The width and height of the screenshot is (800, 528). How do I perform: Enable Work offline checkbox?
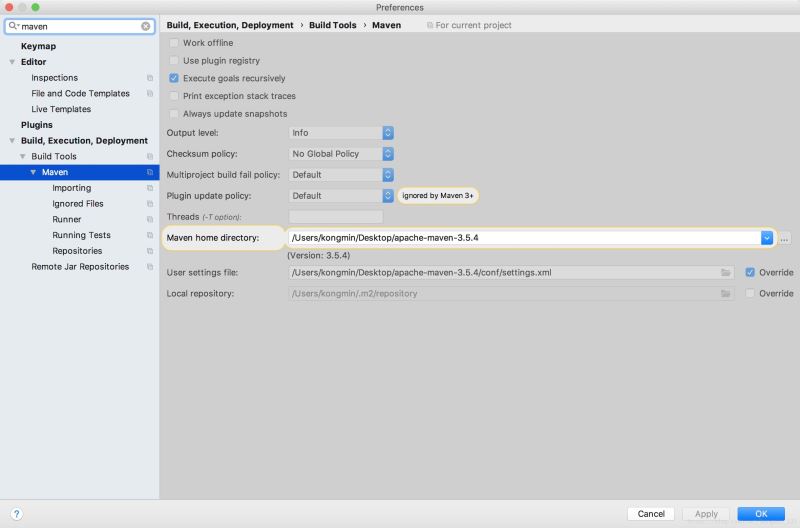point(174,43)
